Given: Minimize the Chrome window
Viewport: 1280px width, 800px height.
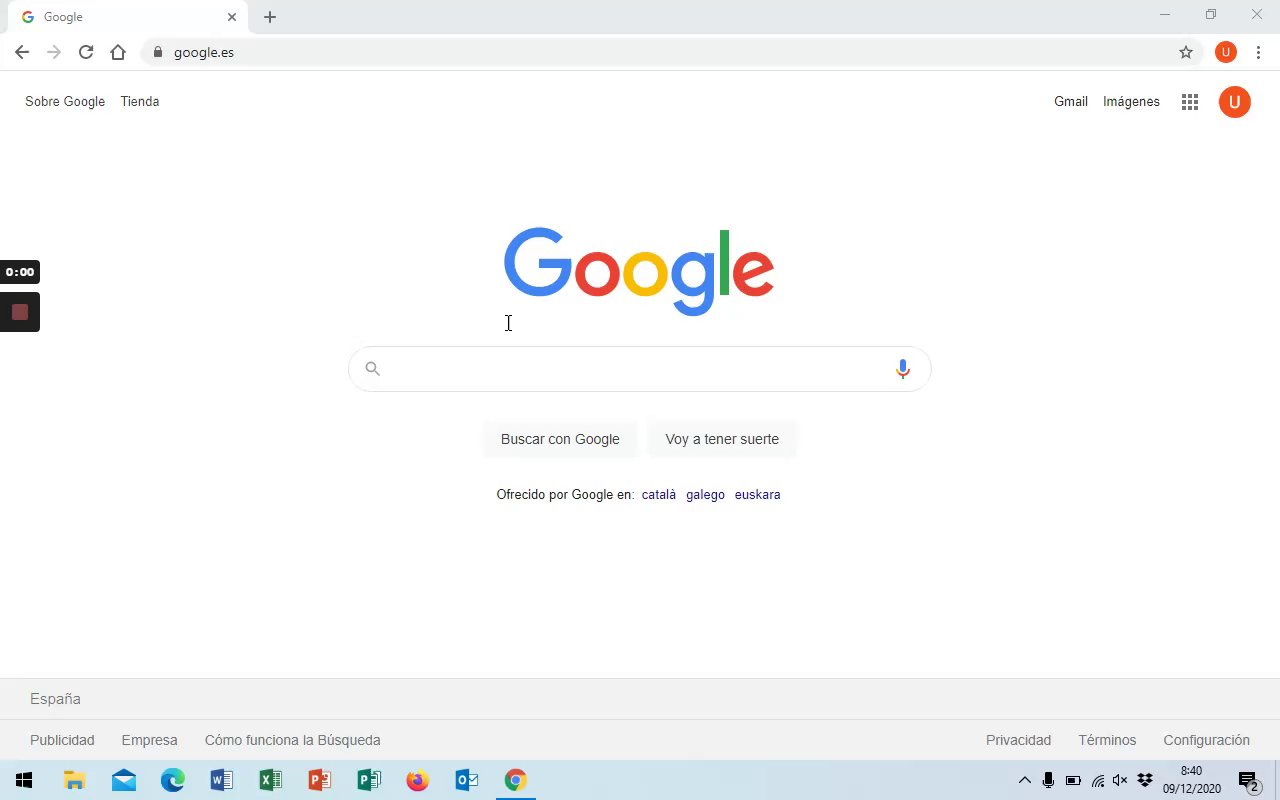Looking at the screenshot, I should [1165, 14].
